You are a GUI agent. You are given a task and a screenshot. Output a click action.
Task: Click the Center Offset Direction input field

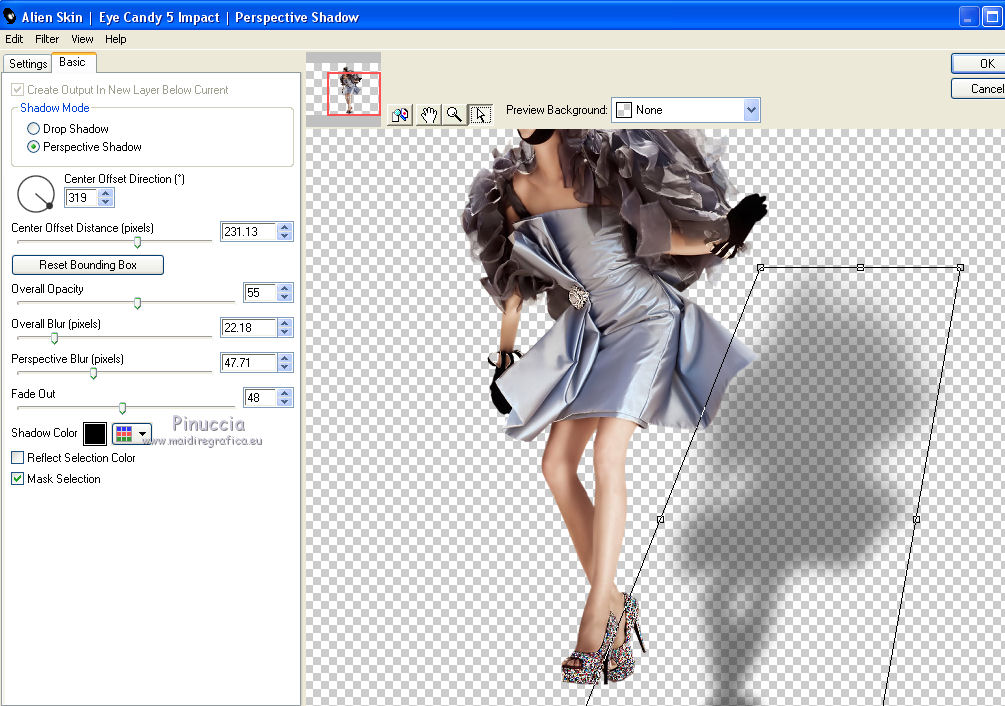coord(82,197)
